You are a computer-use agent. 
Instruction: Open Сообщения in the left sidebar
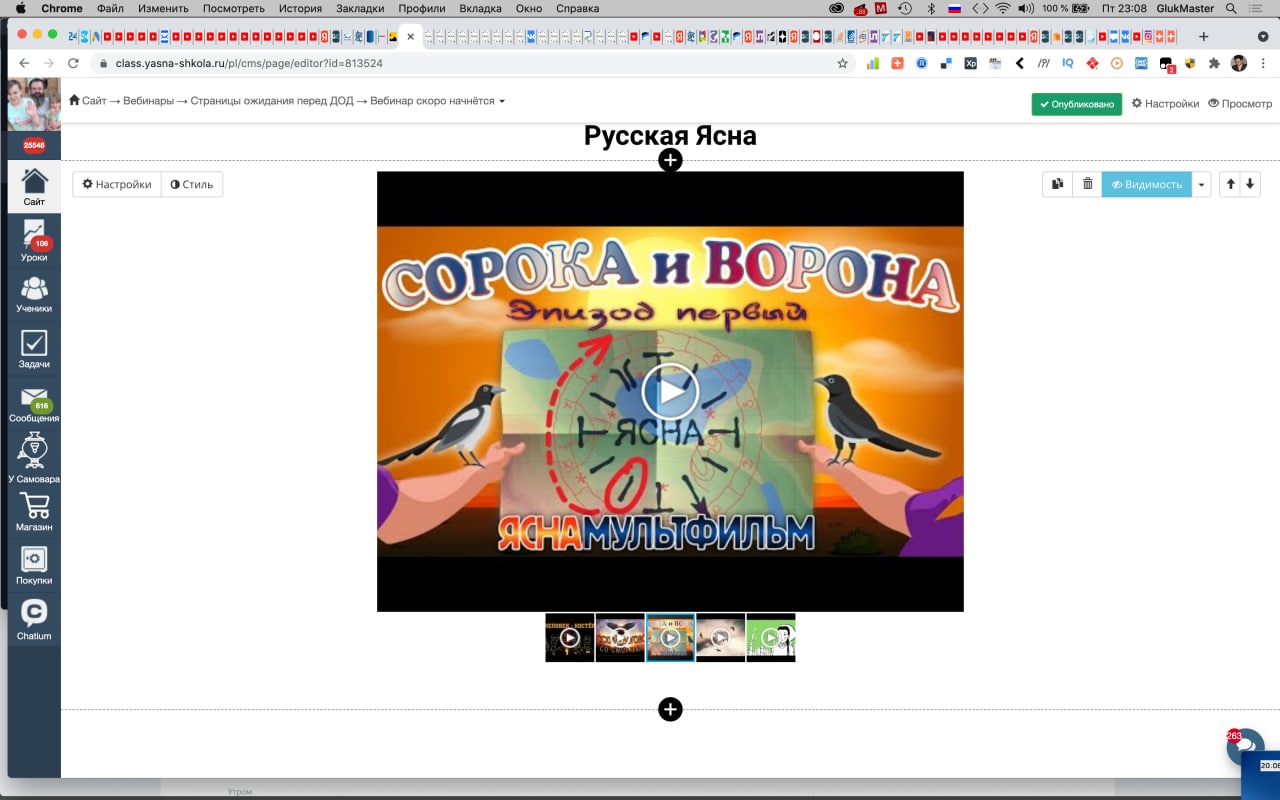pos(34,404)
